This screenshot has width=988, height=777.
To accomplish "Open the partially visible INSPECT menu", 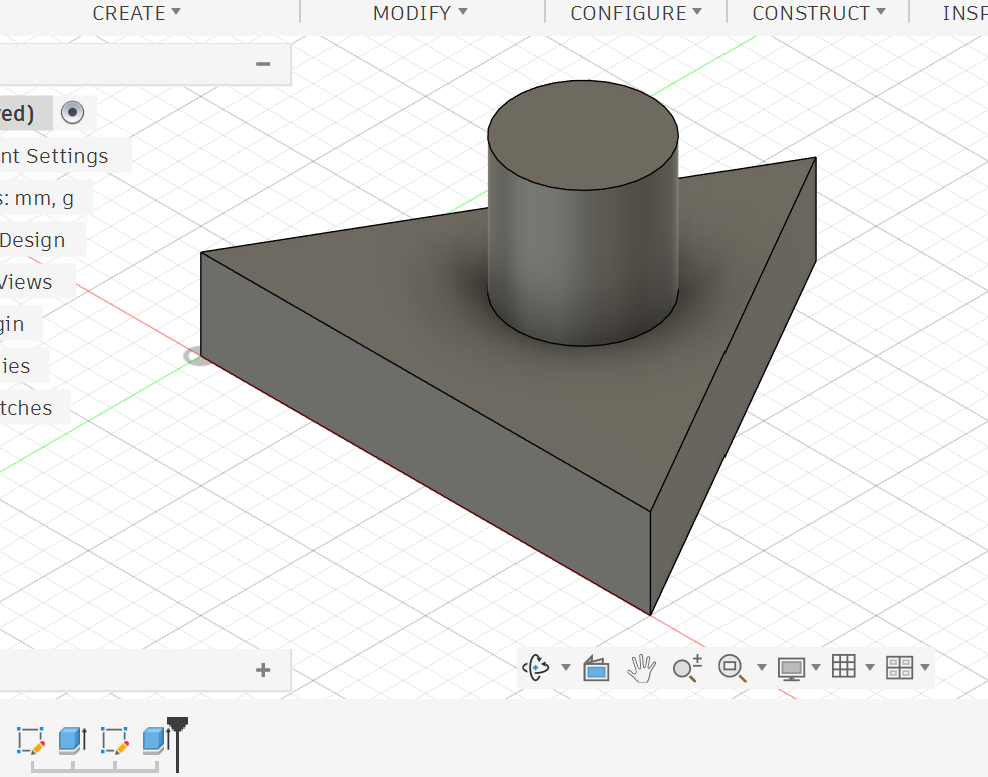I will pyautogui.click(x=965, y=13).
